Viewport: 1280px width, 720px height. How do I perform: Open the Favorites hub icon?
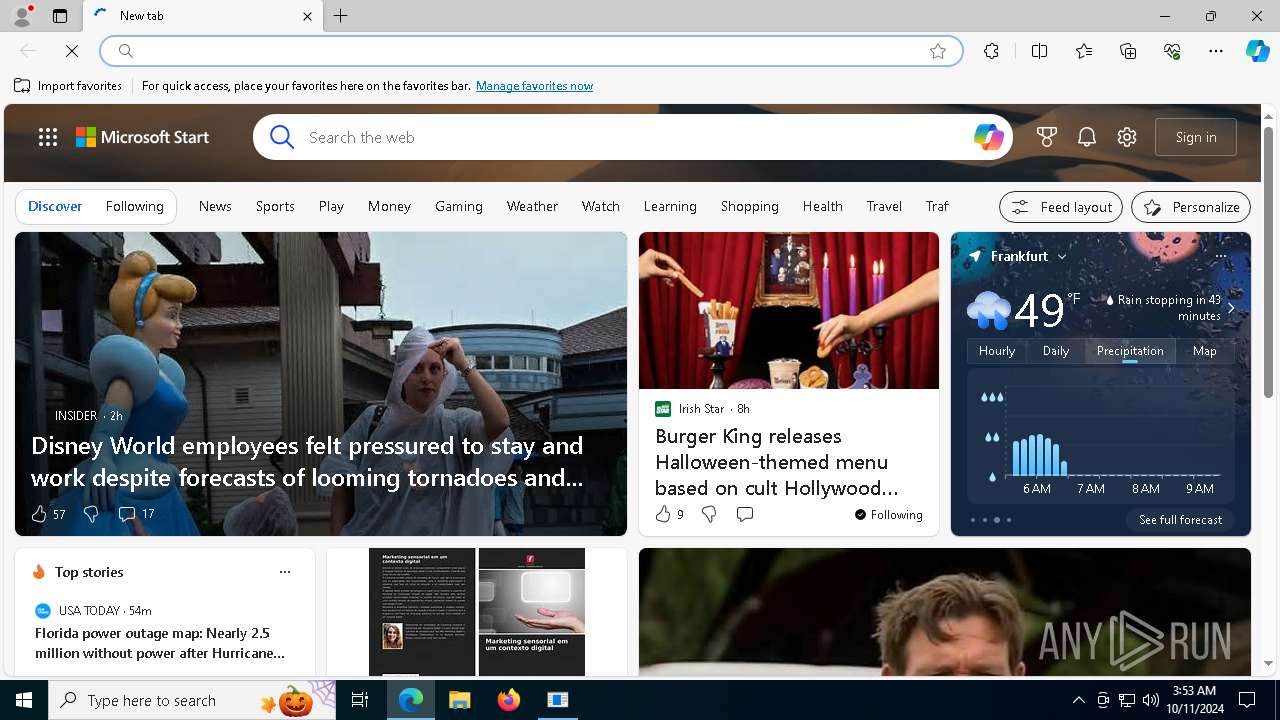[1084, 51]
